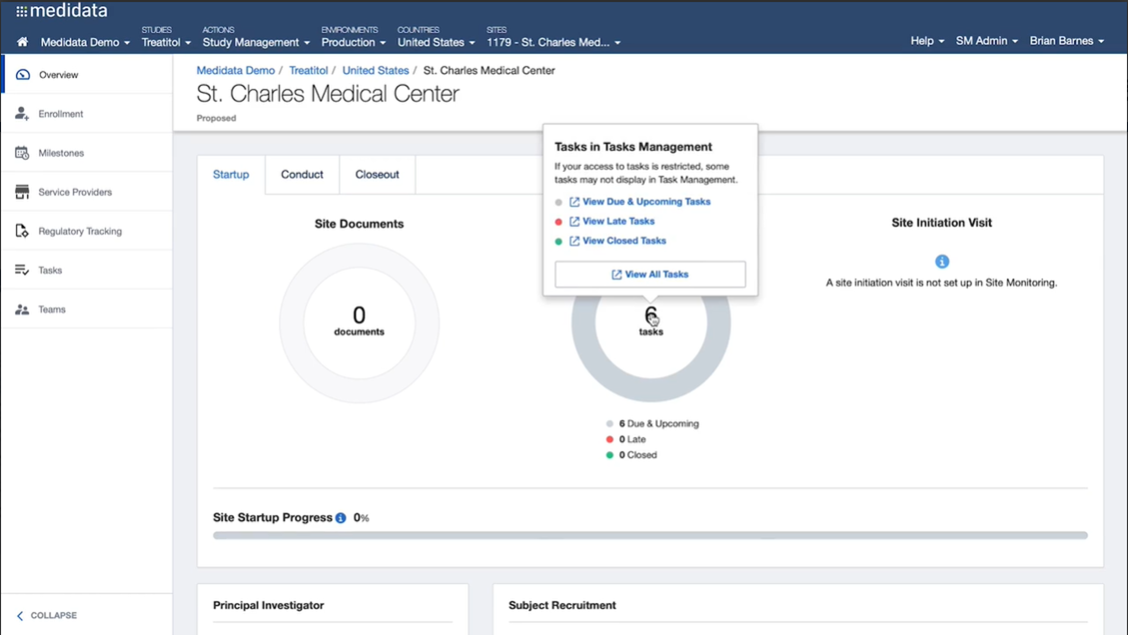Click the View Due & Upcoming Tasks link
The height and width of the screenshot is (635, 1128).
tap(646, 202)
